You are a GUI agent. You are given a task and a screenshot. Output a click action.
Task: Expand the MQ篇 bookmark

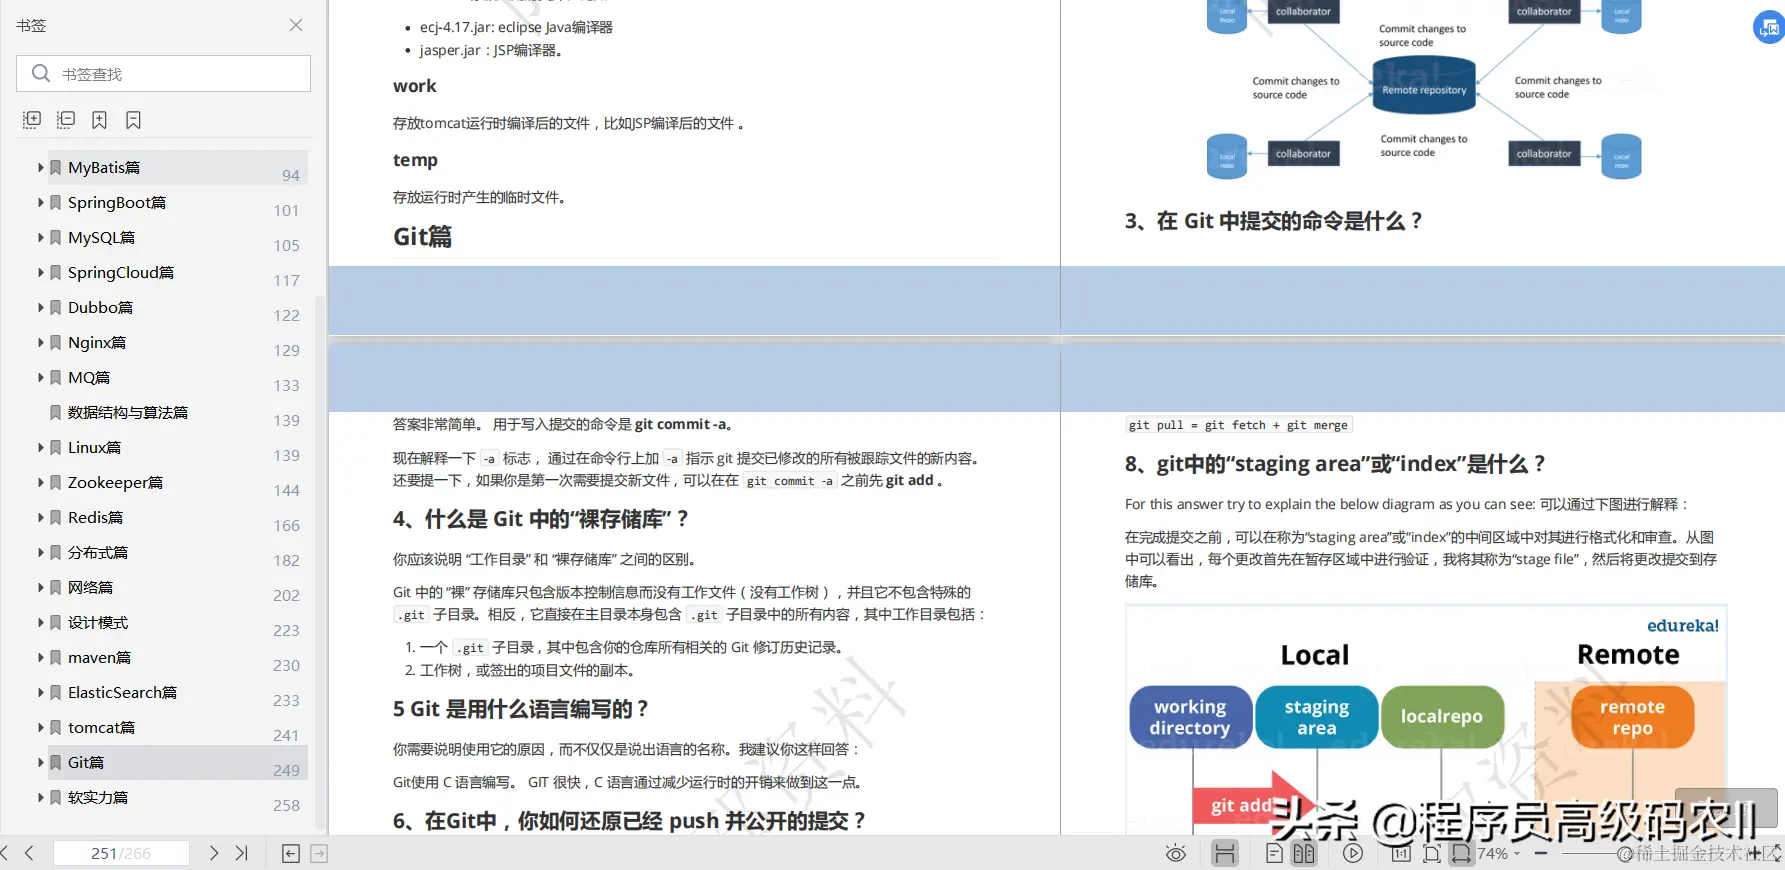40,377
